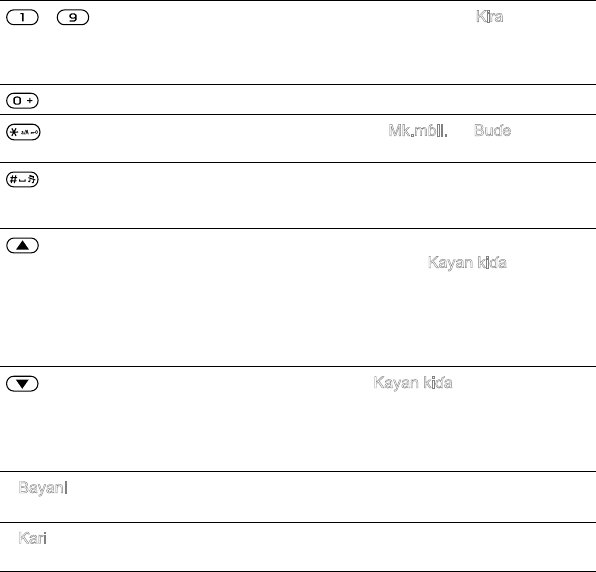The image size is (596, 572).
Task: Open the Kari entry
Action: [32, 538]
